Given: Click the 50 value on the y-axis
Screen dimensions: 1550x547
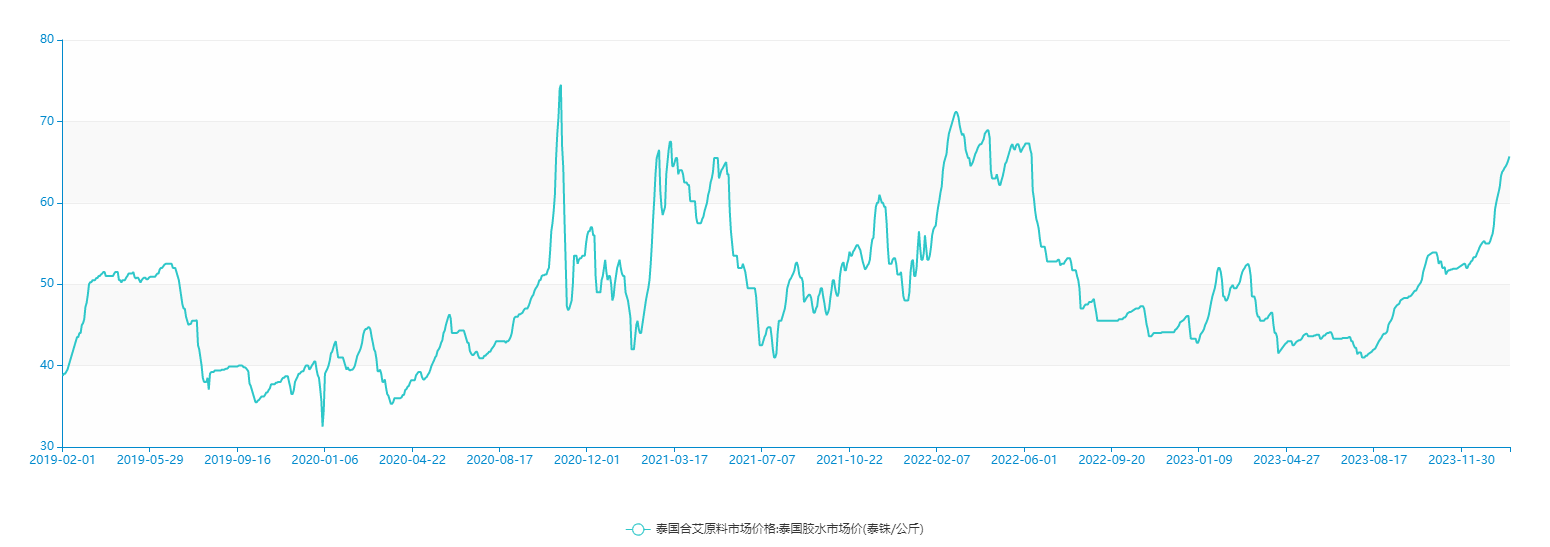Looking at the screenshot, I should 46,284.
